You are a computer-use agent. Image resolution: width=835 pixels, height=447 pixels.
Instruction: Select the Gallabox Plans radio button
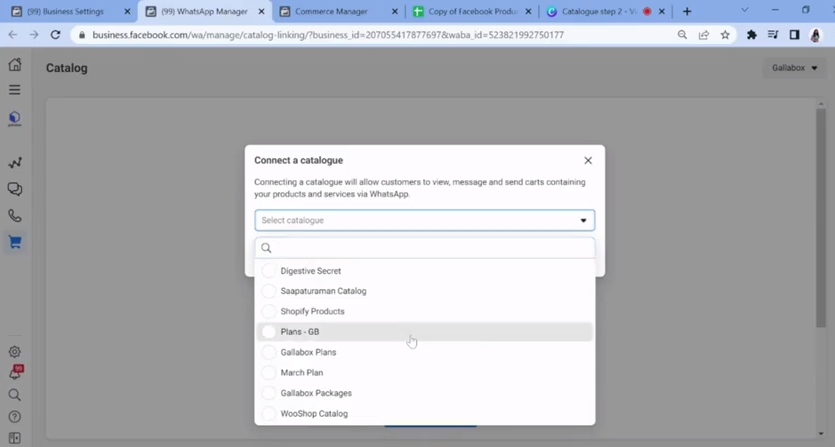(269, 352)
